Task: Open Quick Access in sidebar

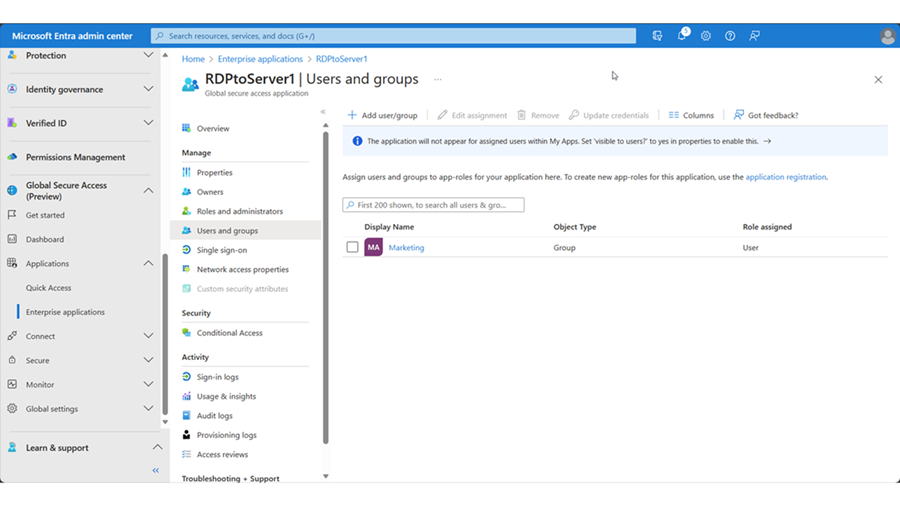Action: coord(48,287)
